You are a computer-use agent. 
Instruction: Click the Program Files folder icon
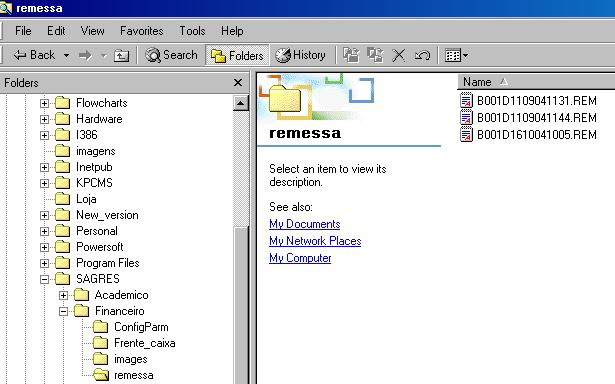point(62,263)
